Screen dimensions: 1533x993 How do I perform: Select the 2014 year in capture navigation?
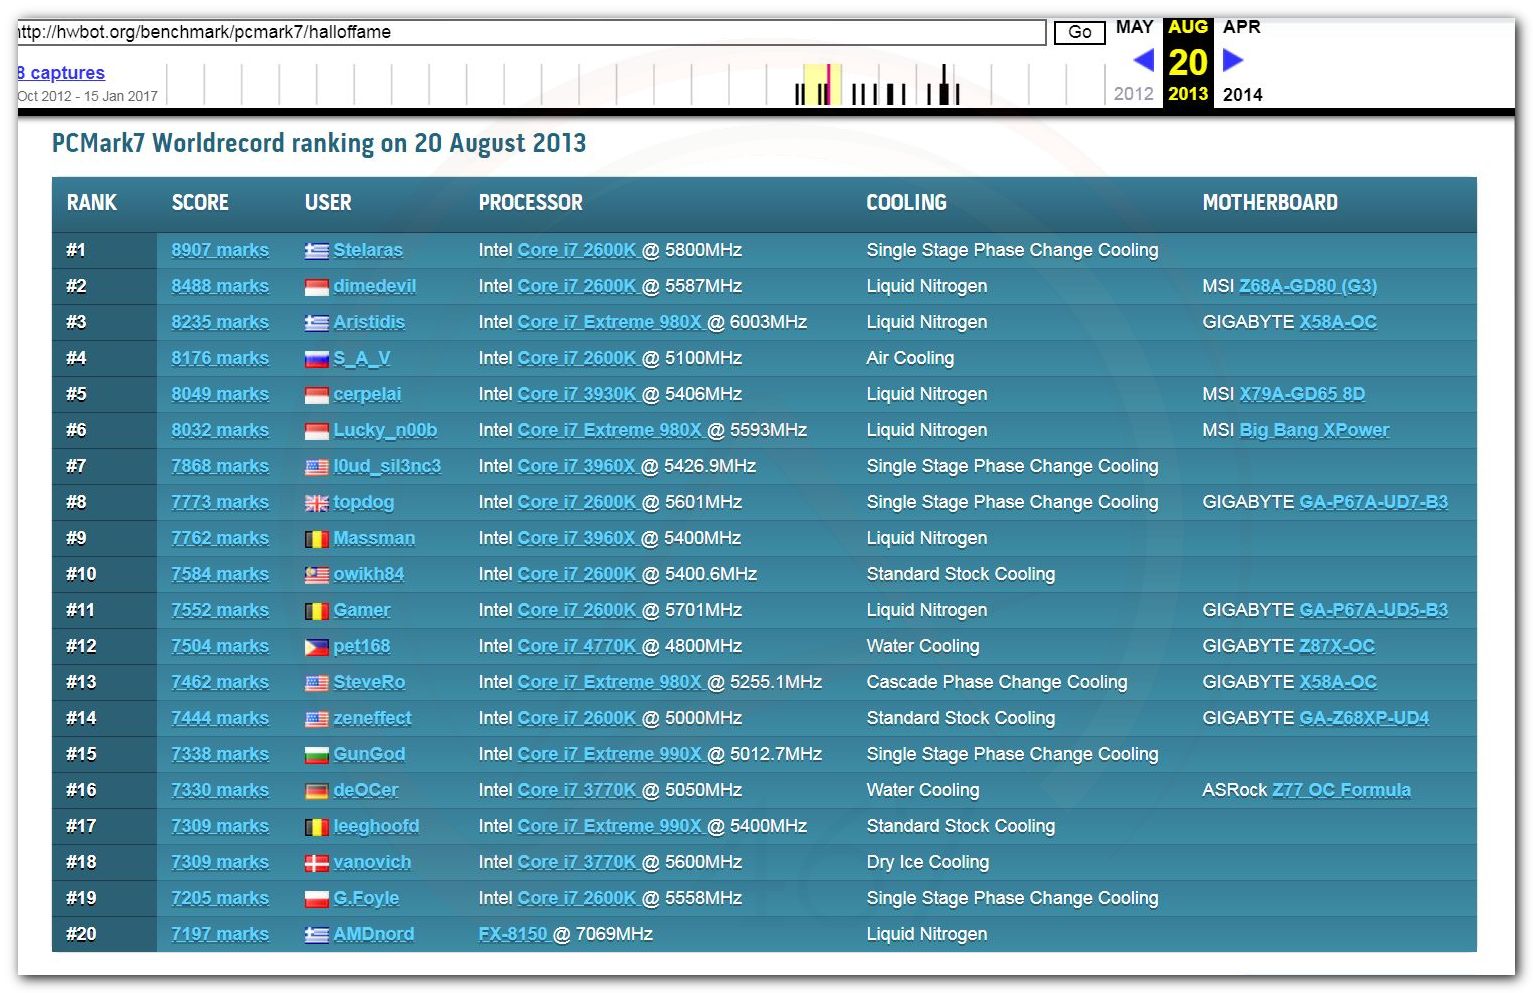(1242, 94)
